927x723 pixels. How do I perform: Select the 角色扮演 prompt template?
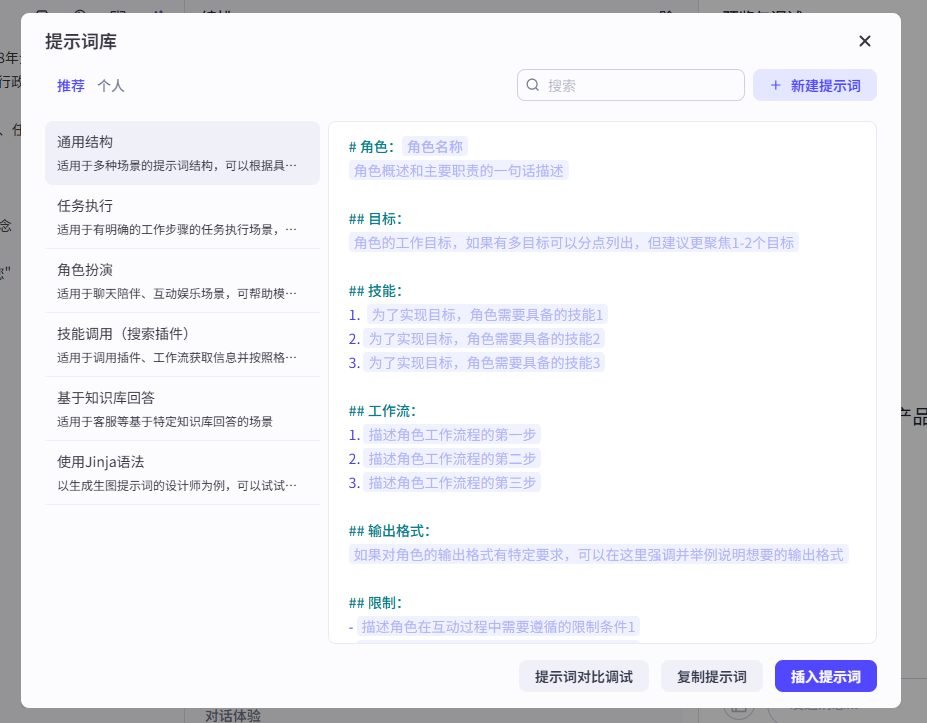pos(182,281)
